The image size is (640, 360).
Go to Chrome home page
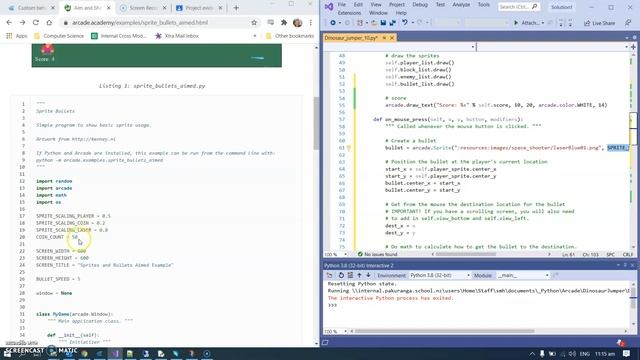[49, 23]
